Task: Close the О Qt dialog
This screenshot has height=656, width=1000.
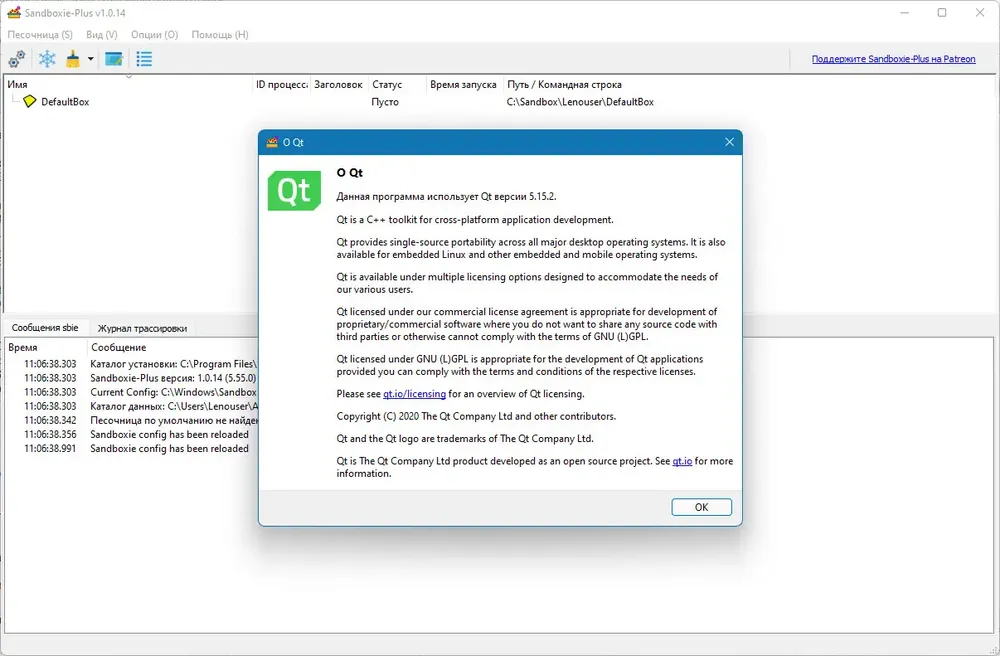Action: 730,142
